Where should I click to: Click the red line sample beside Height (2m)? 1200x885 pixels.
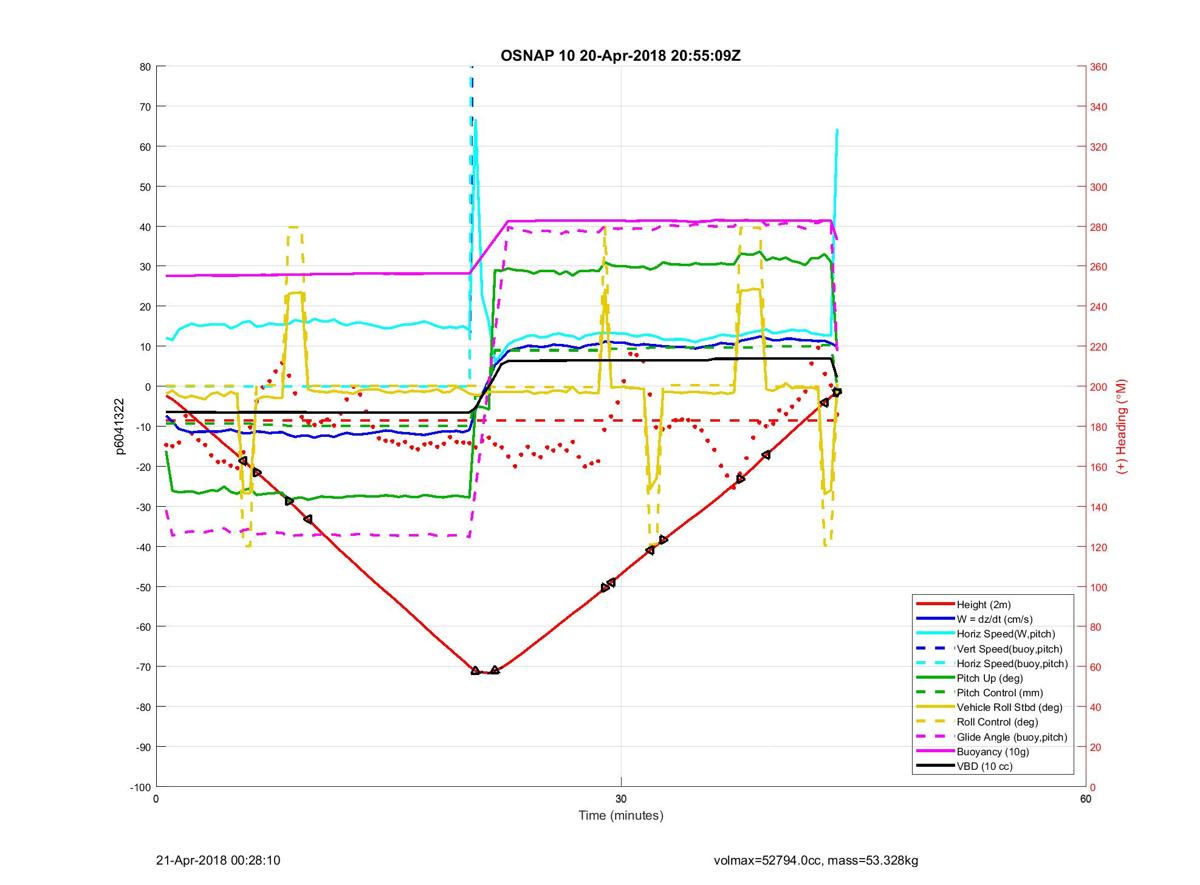(933, 604)
